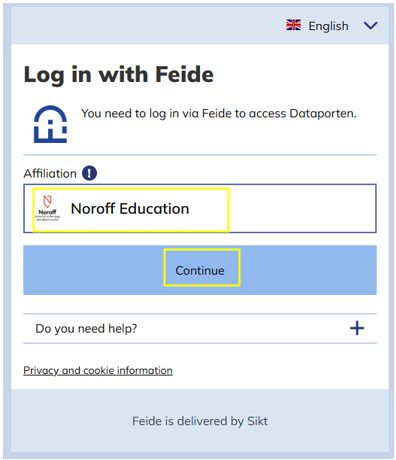Select the Noroff Education affiliation text
The image size is (396, 460).
(130, 209)
